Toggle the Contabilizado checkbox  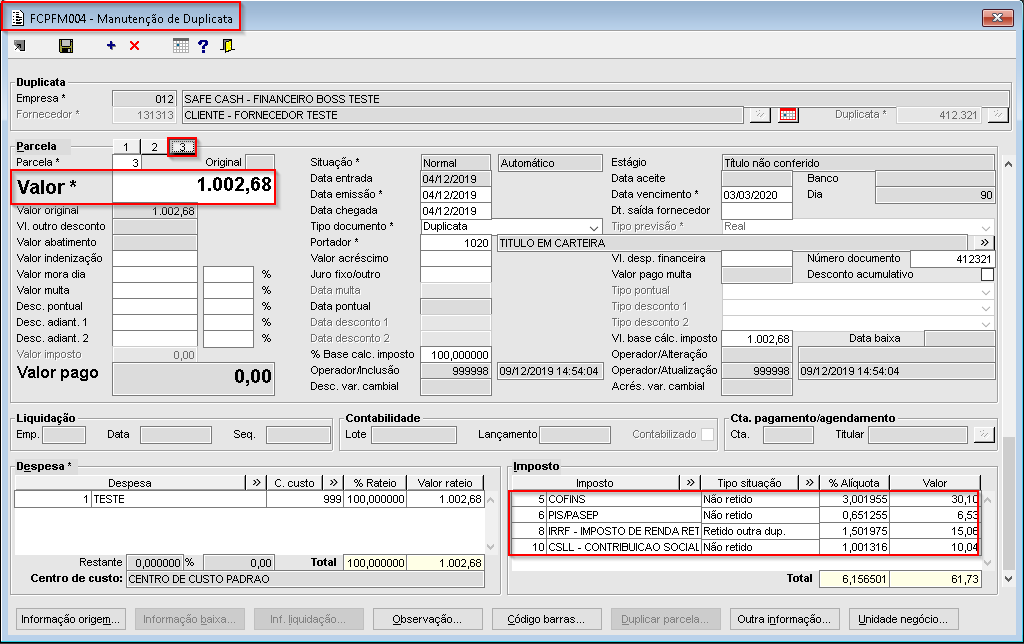(707, 434)
